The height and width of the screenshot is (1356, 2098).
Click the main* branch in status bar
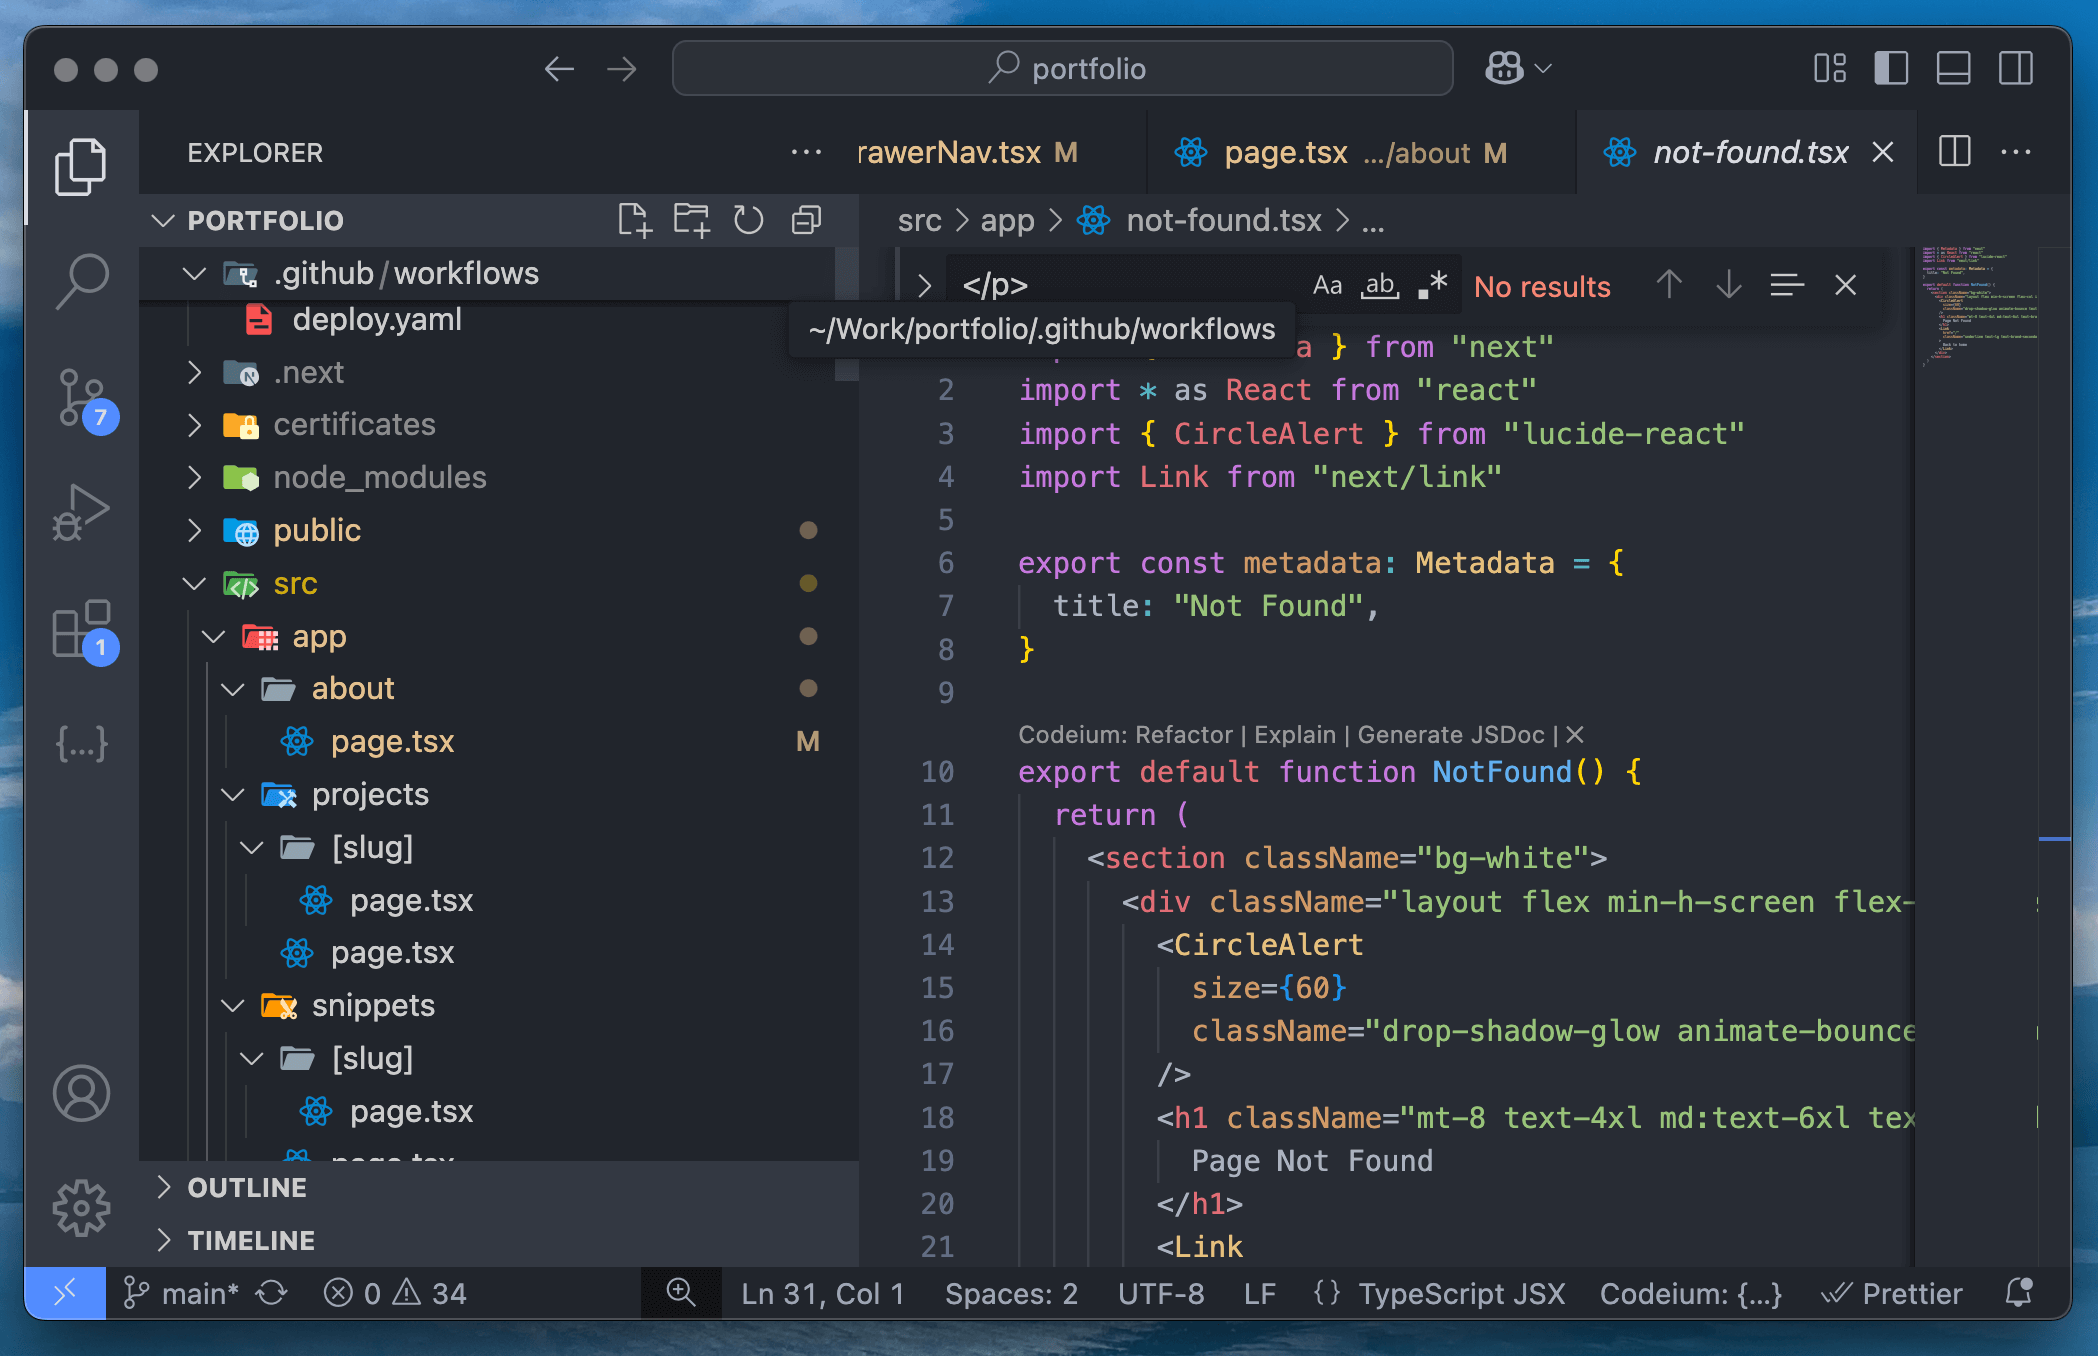181,1293
